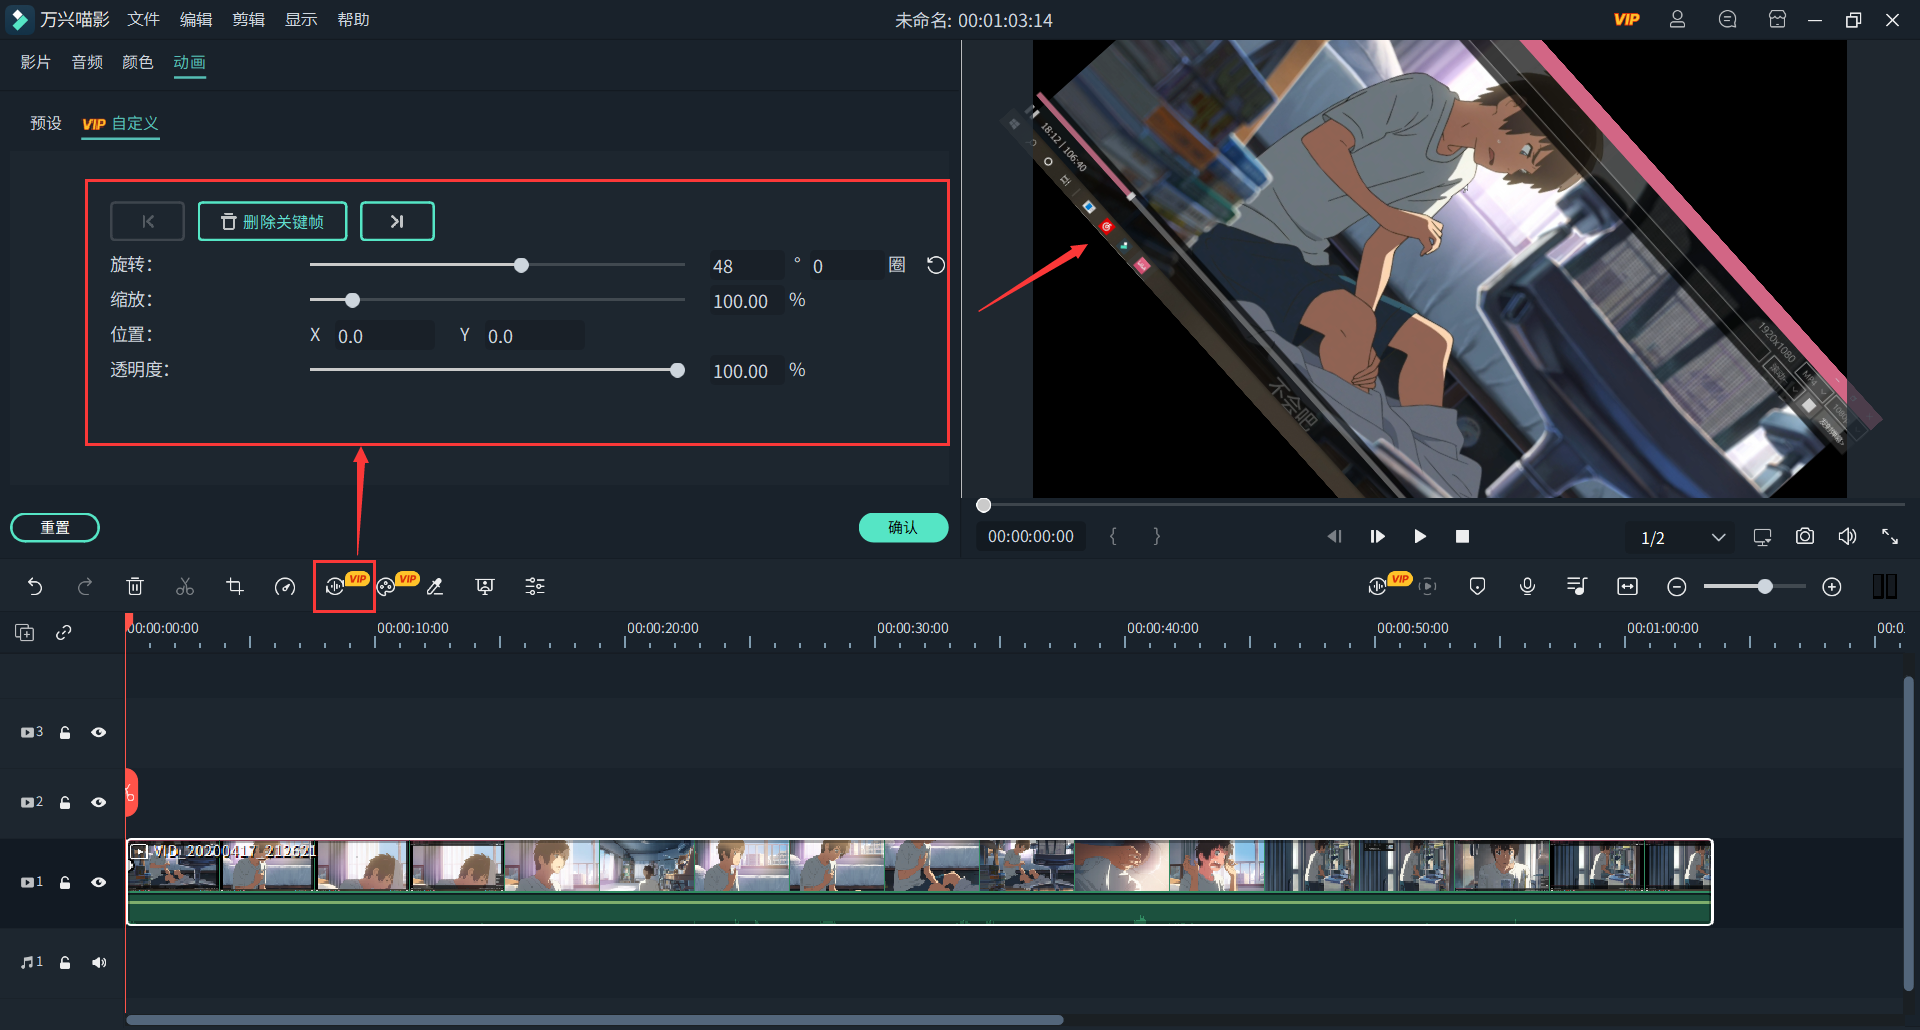Screen dimensions: 1920x1030
Task: Toggle lock on video track 2
Action: point(65,802)
